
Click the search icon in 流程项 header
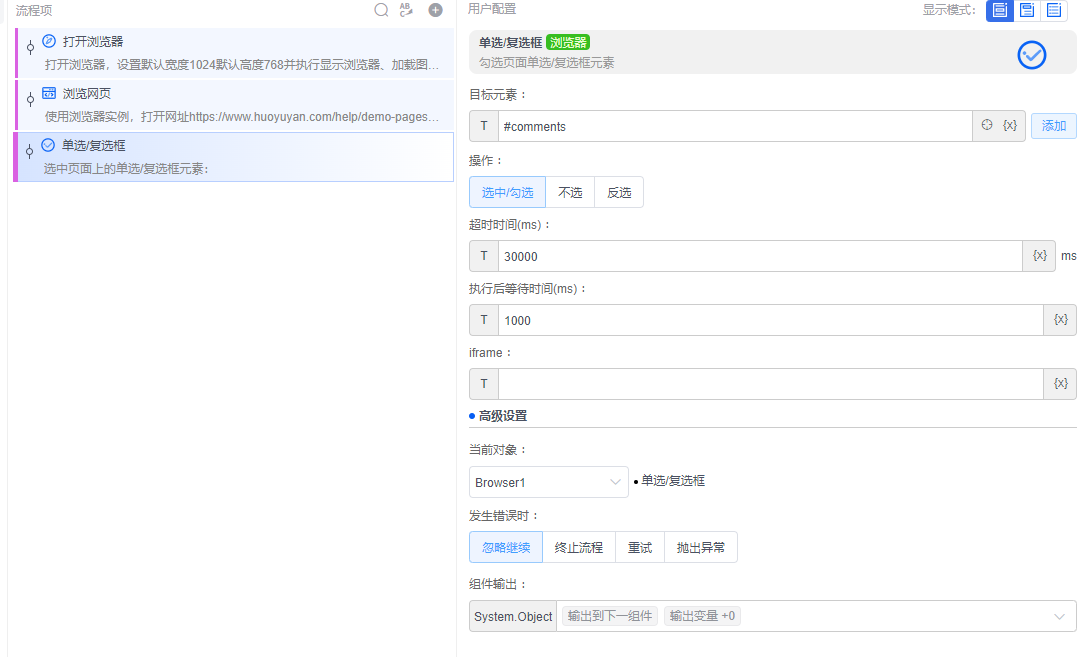click(x=381, y=10)
